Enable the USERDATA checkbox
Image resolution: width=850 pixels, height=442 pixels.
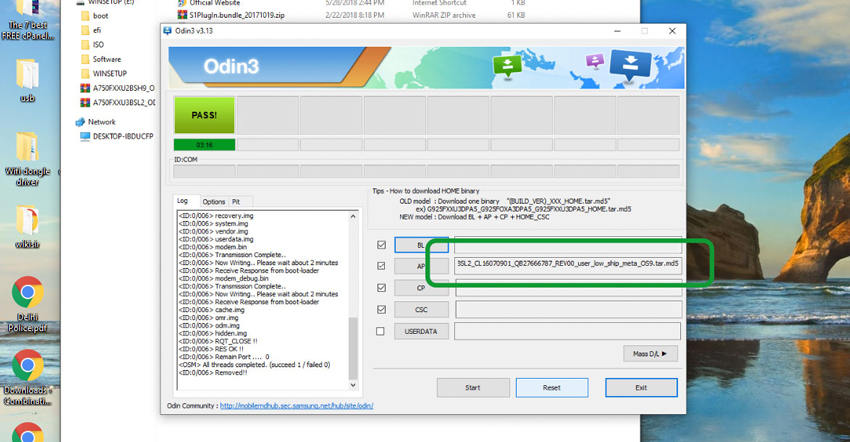click(x=381, y=331)
